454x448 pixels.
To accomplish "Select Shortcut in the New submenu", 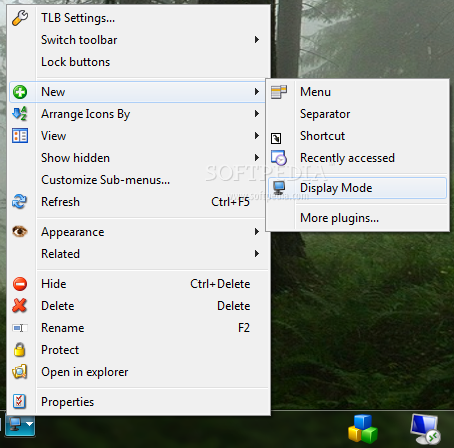I will pyautogui.click(x=357, y=136).
